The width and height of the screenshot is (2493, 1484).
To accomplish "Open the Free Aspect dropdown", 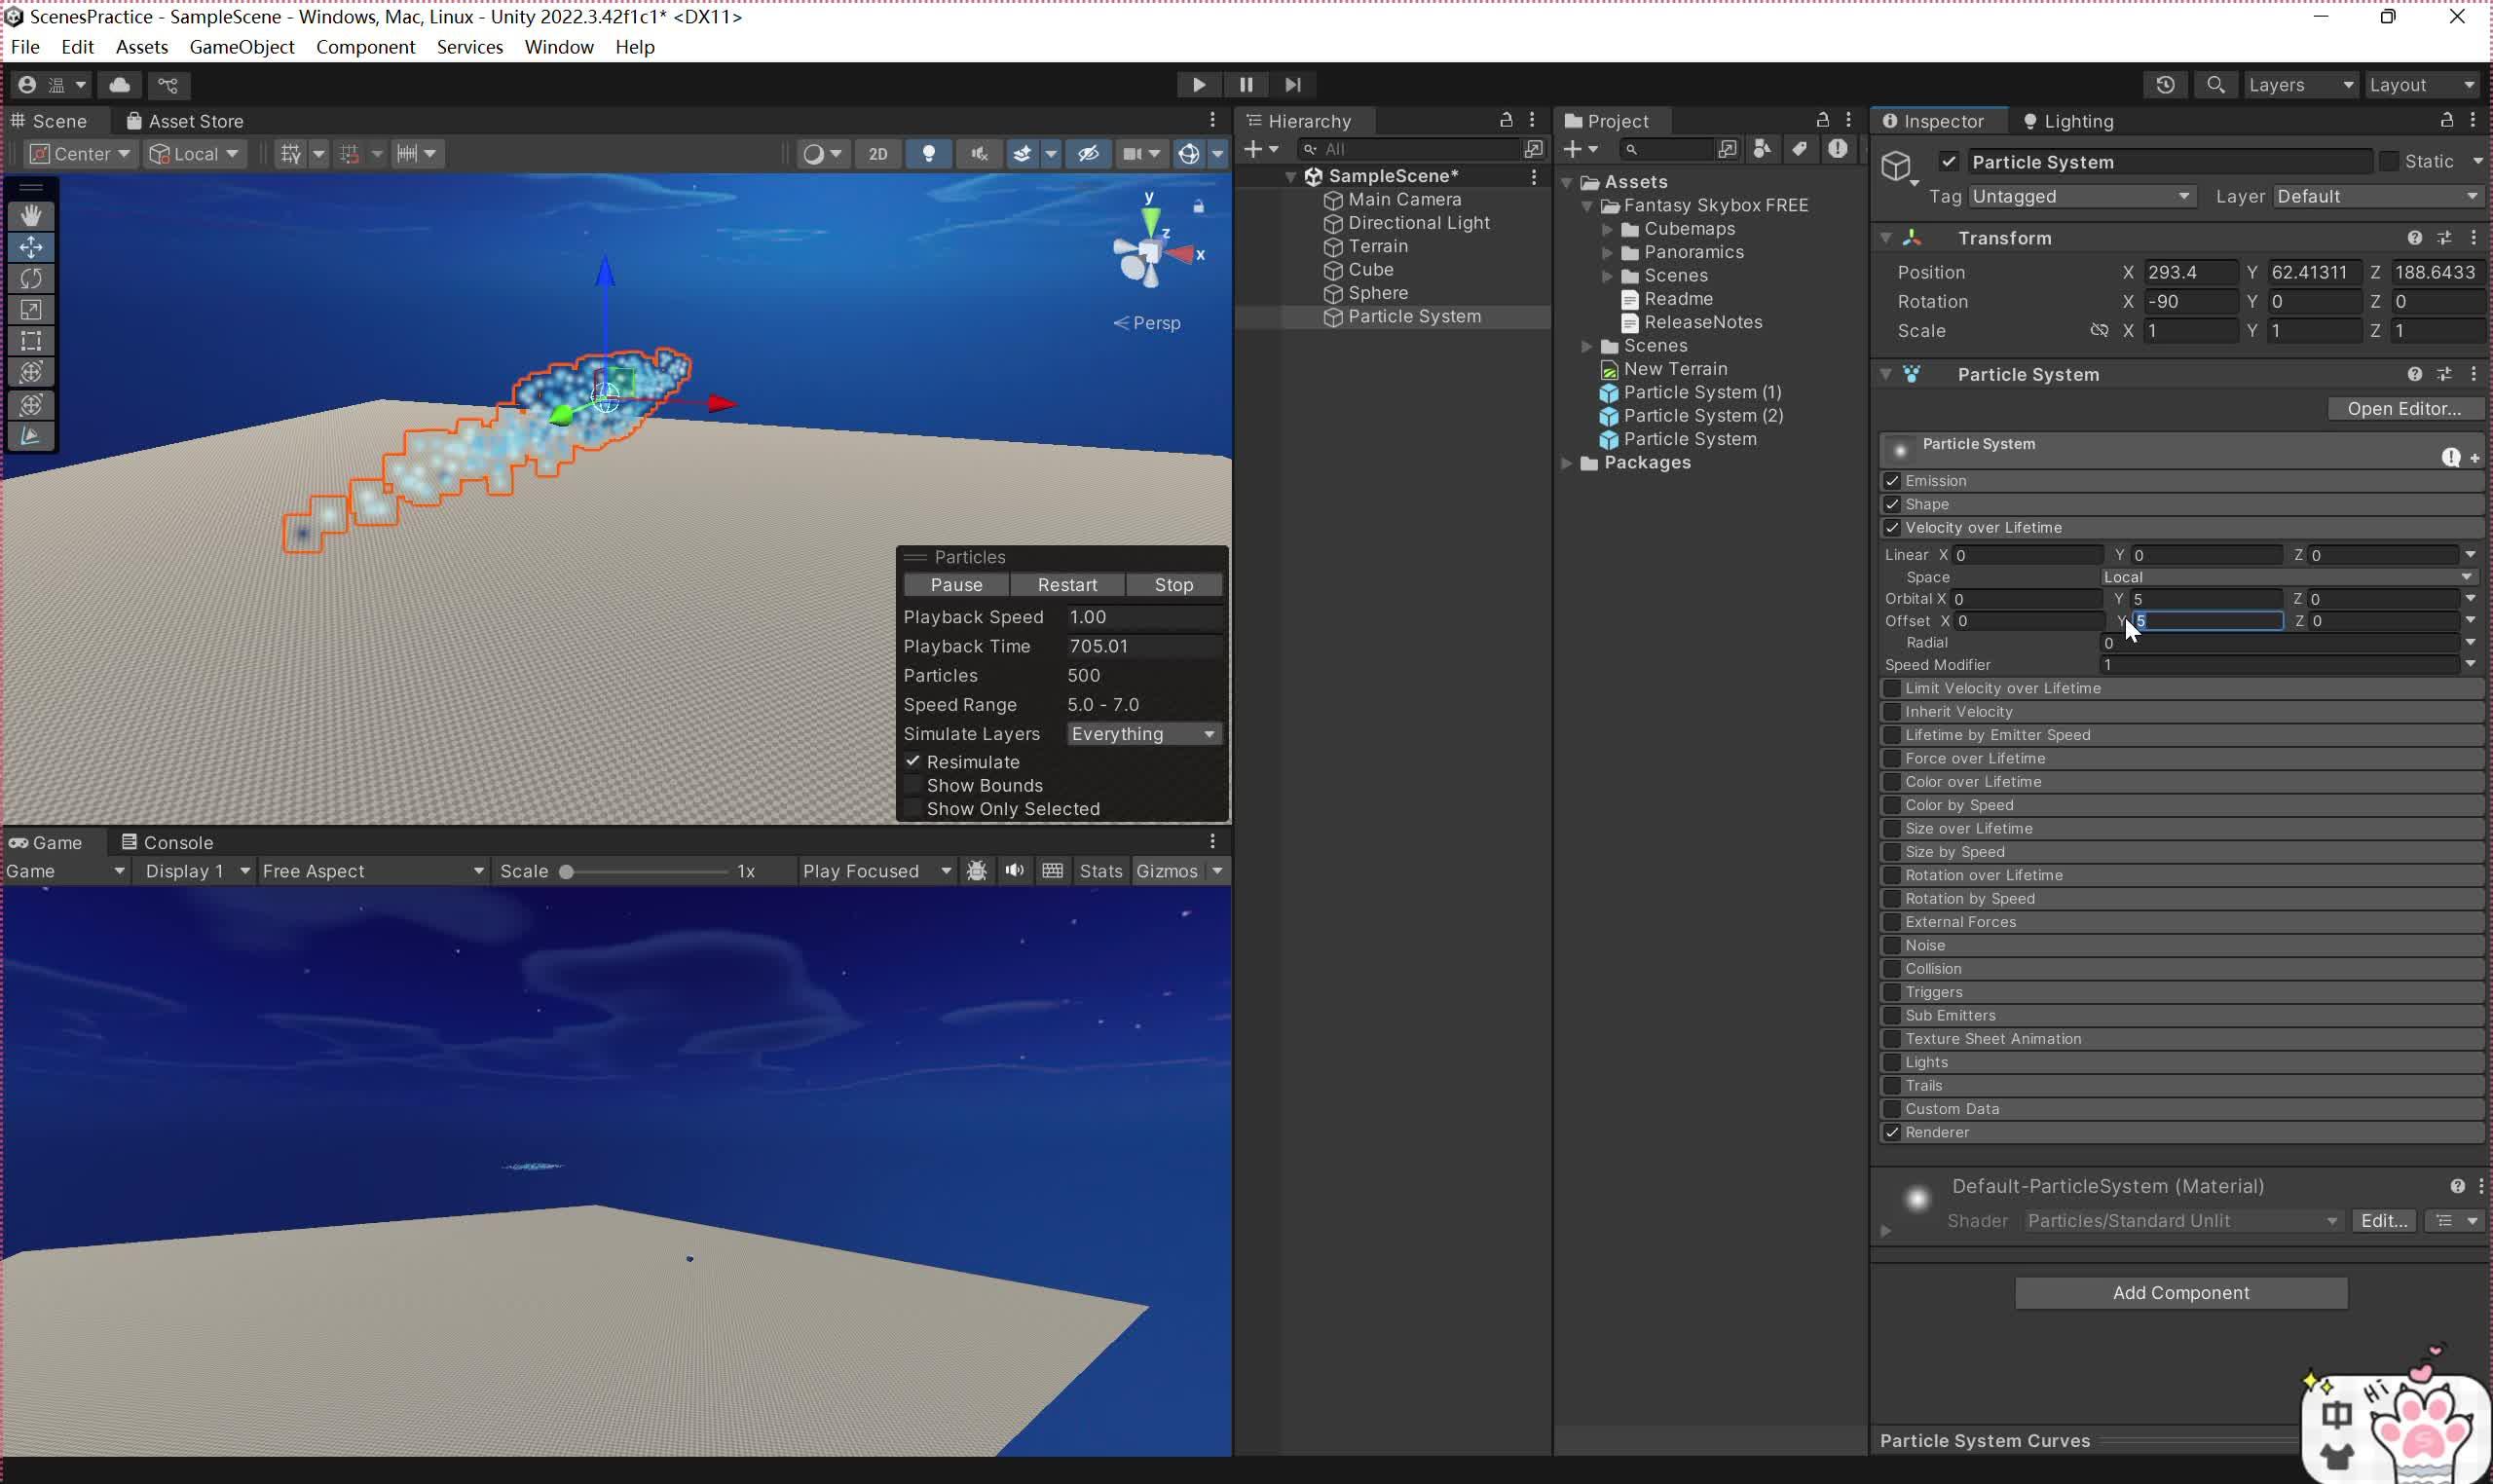I will pos(372,871).
